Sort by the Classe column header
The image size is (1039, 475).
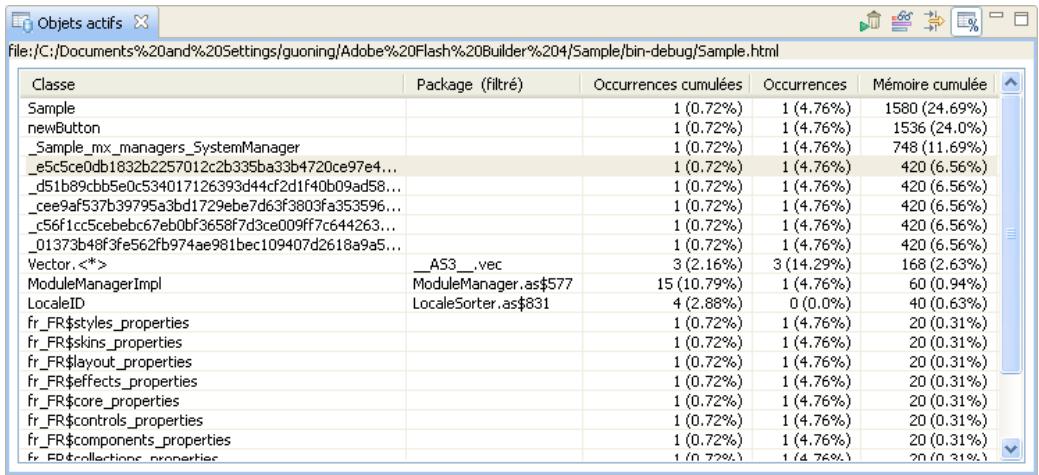click(x=213, y=85)
